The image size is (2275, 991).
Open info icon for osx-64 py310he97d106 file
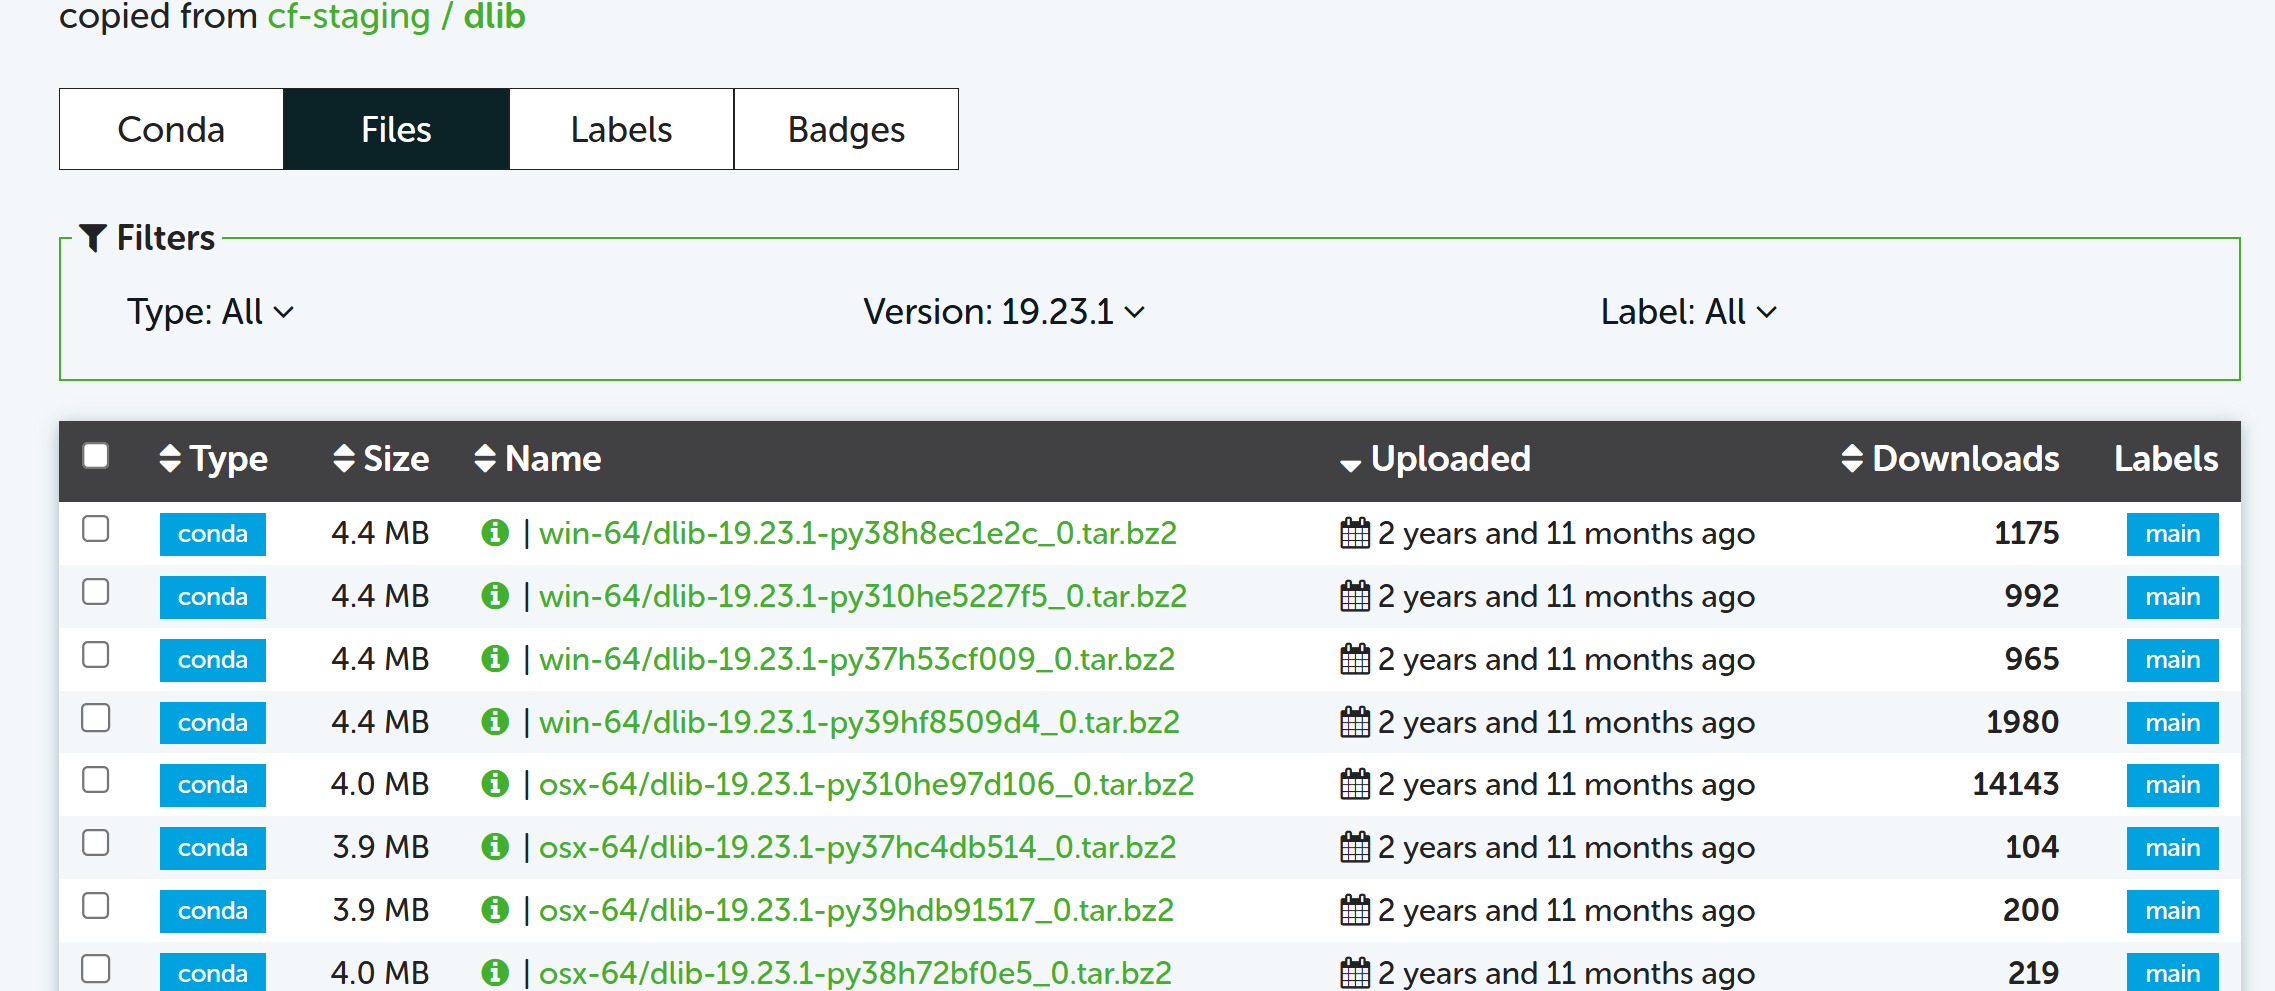point(495,784)
